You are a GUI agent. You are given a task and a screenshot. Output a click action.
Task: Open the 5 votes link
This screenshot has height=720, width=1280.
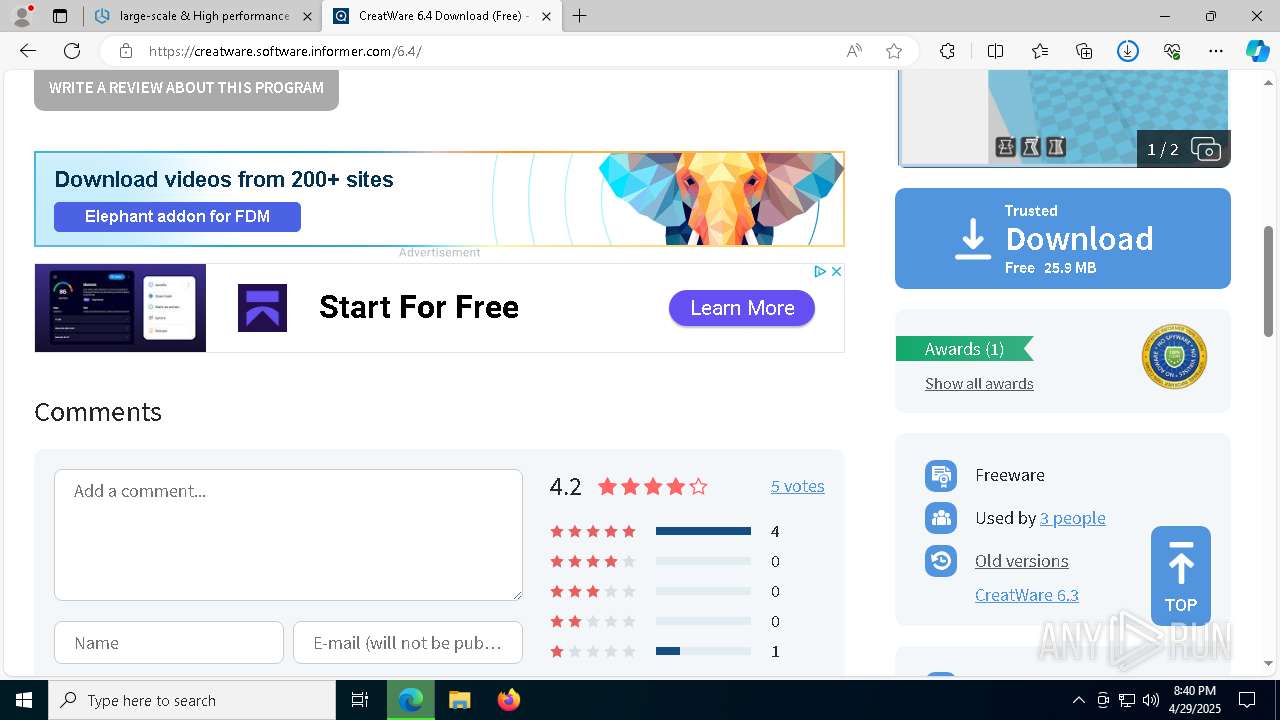(x=797, y=486)
